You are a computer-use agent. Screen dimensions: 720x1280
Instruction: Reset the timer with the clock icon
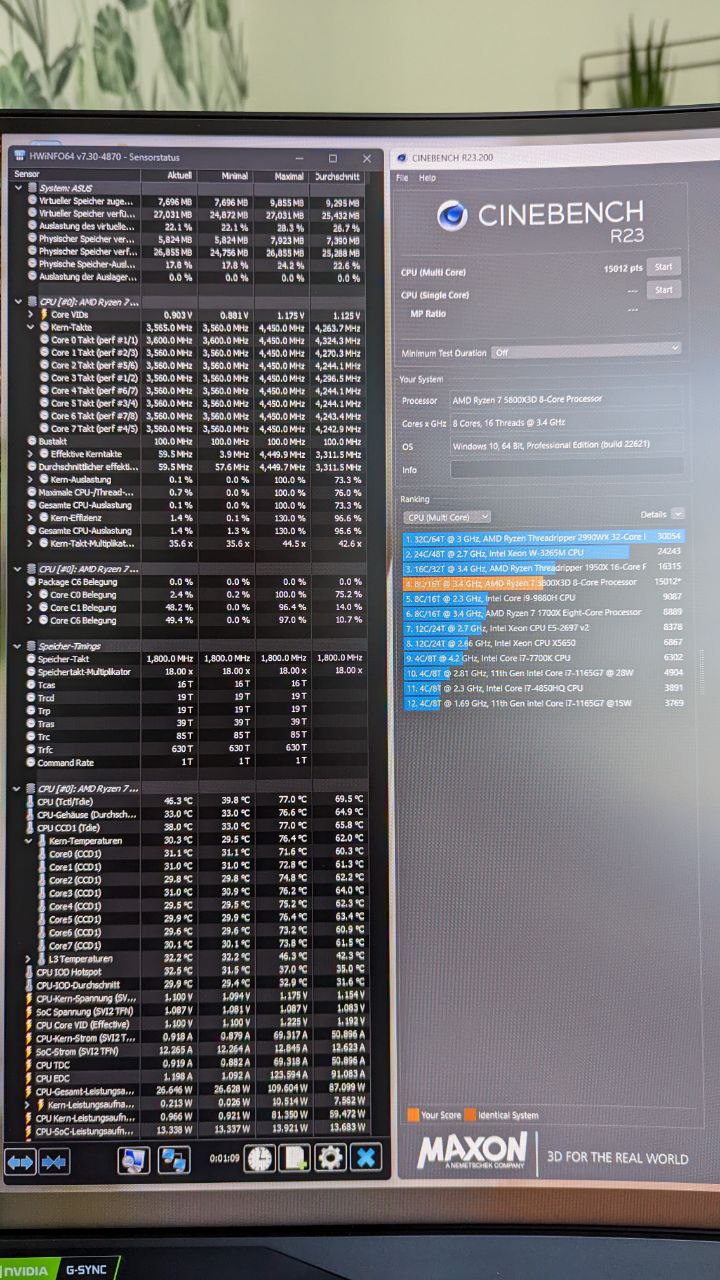click(x=260, y=1158)
